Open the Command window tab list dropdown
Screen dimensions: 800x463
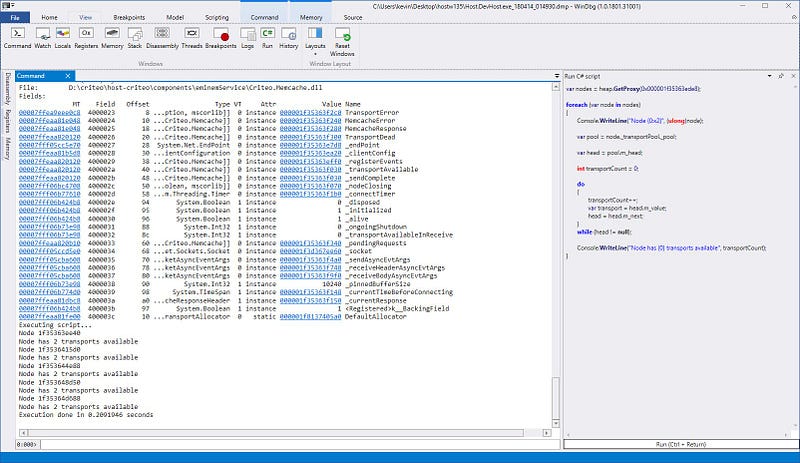click(x=557, y=76)
